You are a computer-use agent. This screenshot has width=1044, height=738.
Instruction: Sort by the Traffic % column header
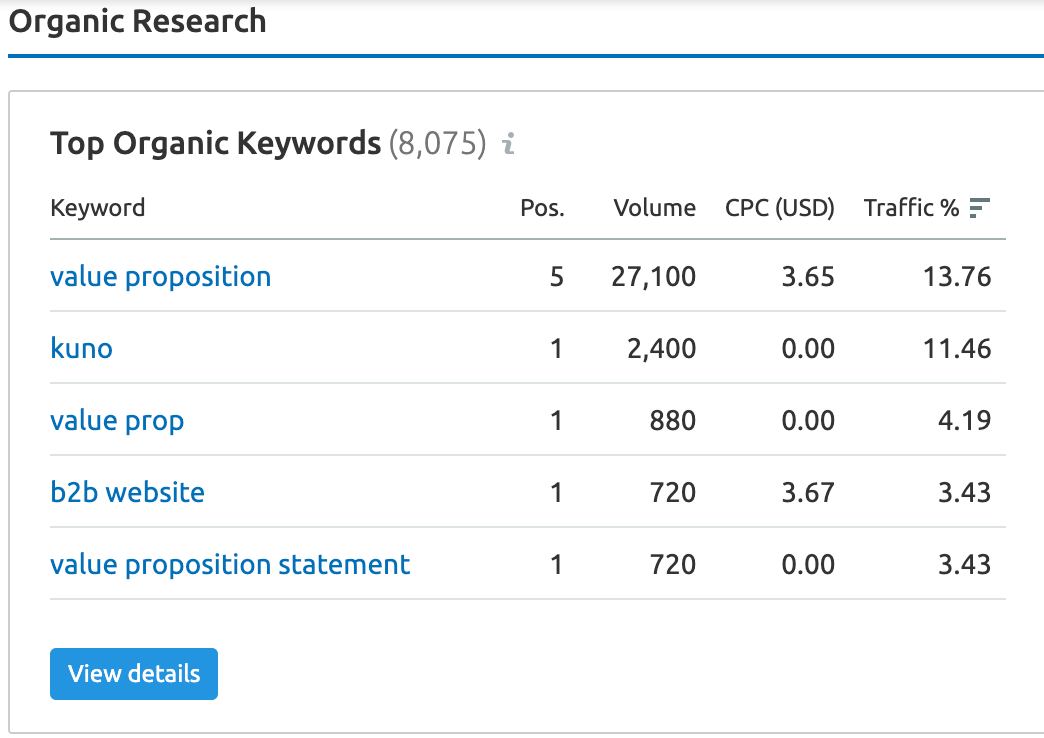(911, 208)
